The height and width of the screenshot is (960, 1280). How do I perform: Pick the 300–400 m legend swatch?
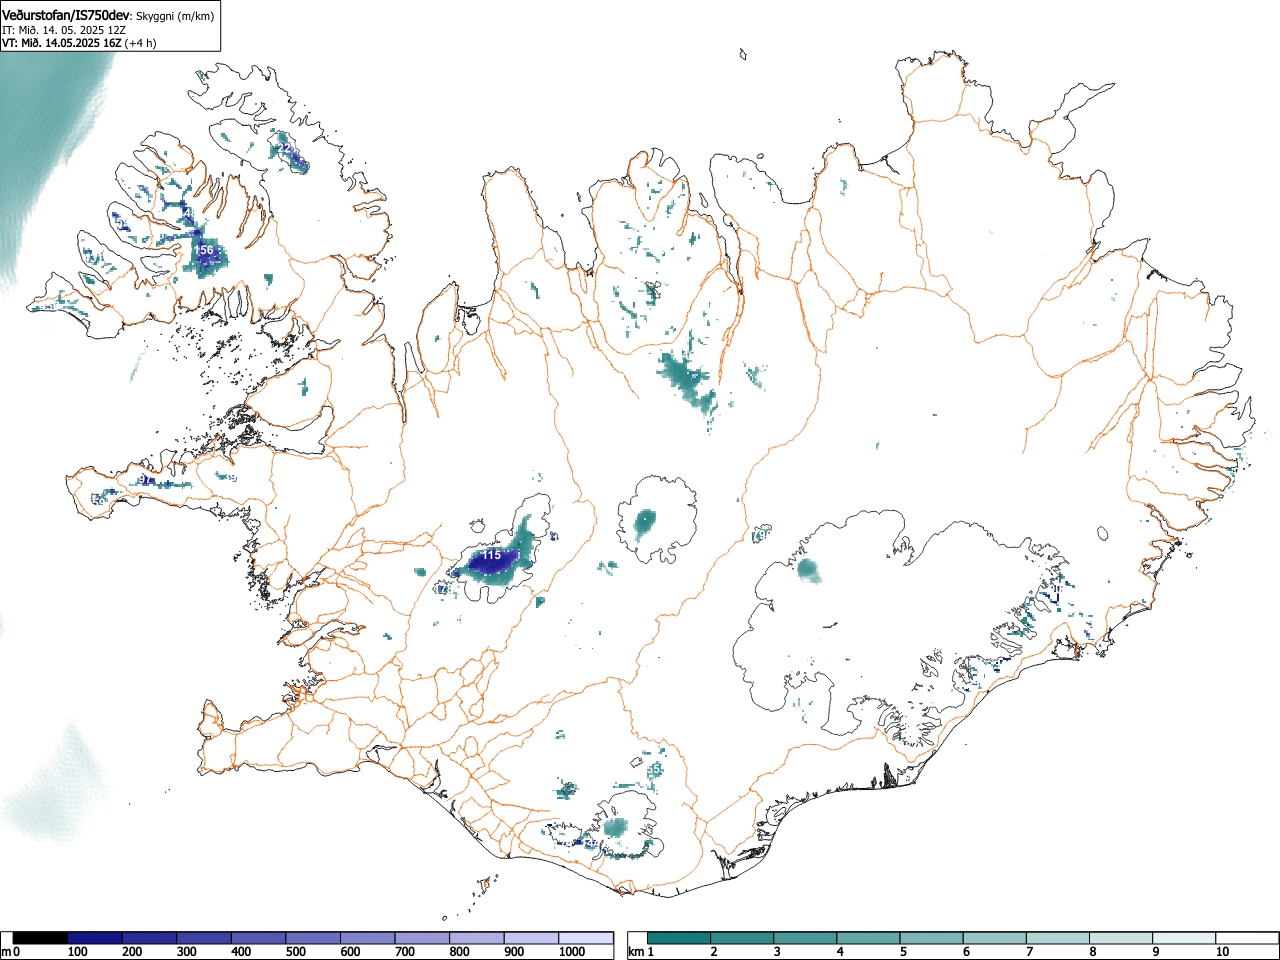click(x=204, y=938)
